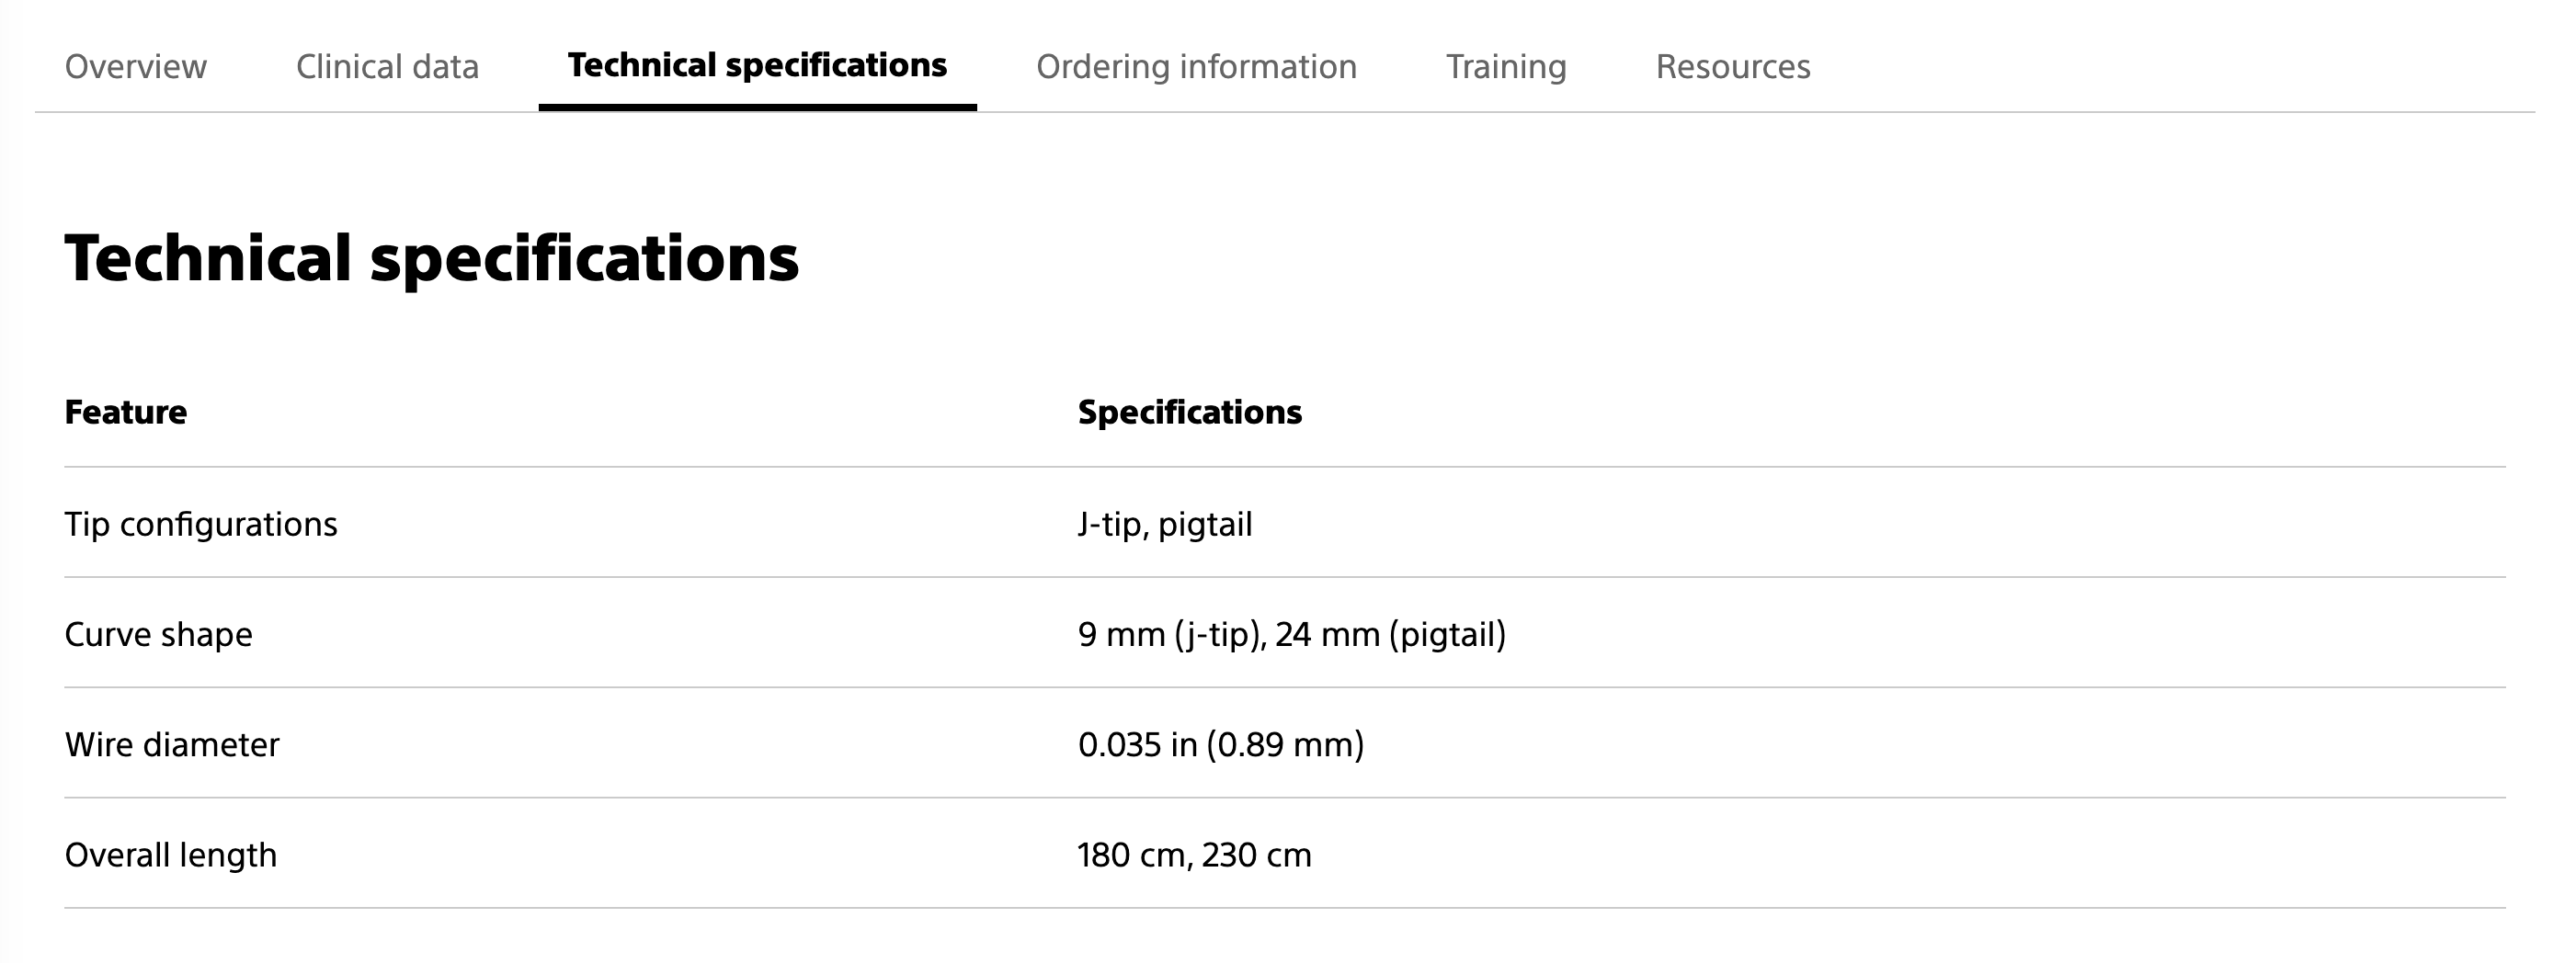Click the "180 cm" overall length value
This screenshot has height=963, width=2576.
pos(1132,855)
